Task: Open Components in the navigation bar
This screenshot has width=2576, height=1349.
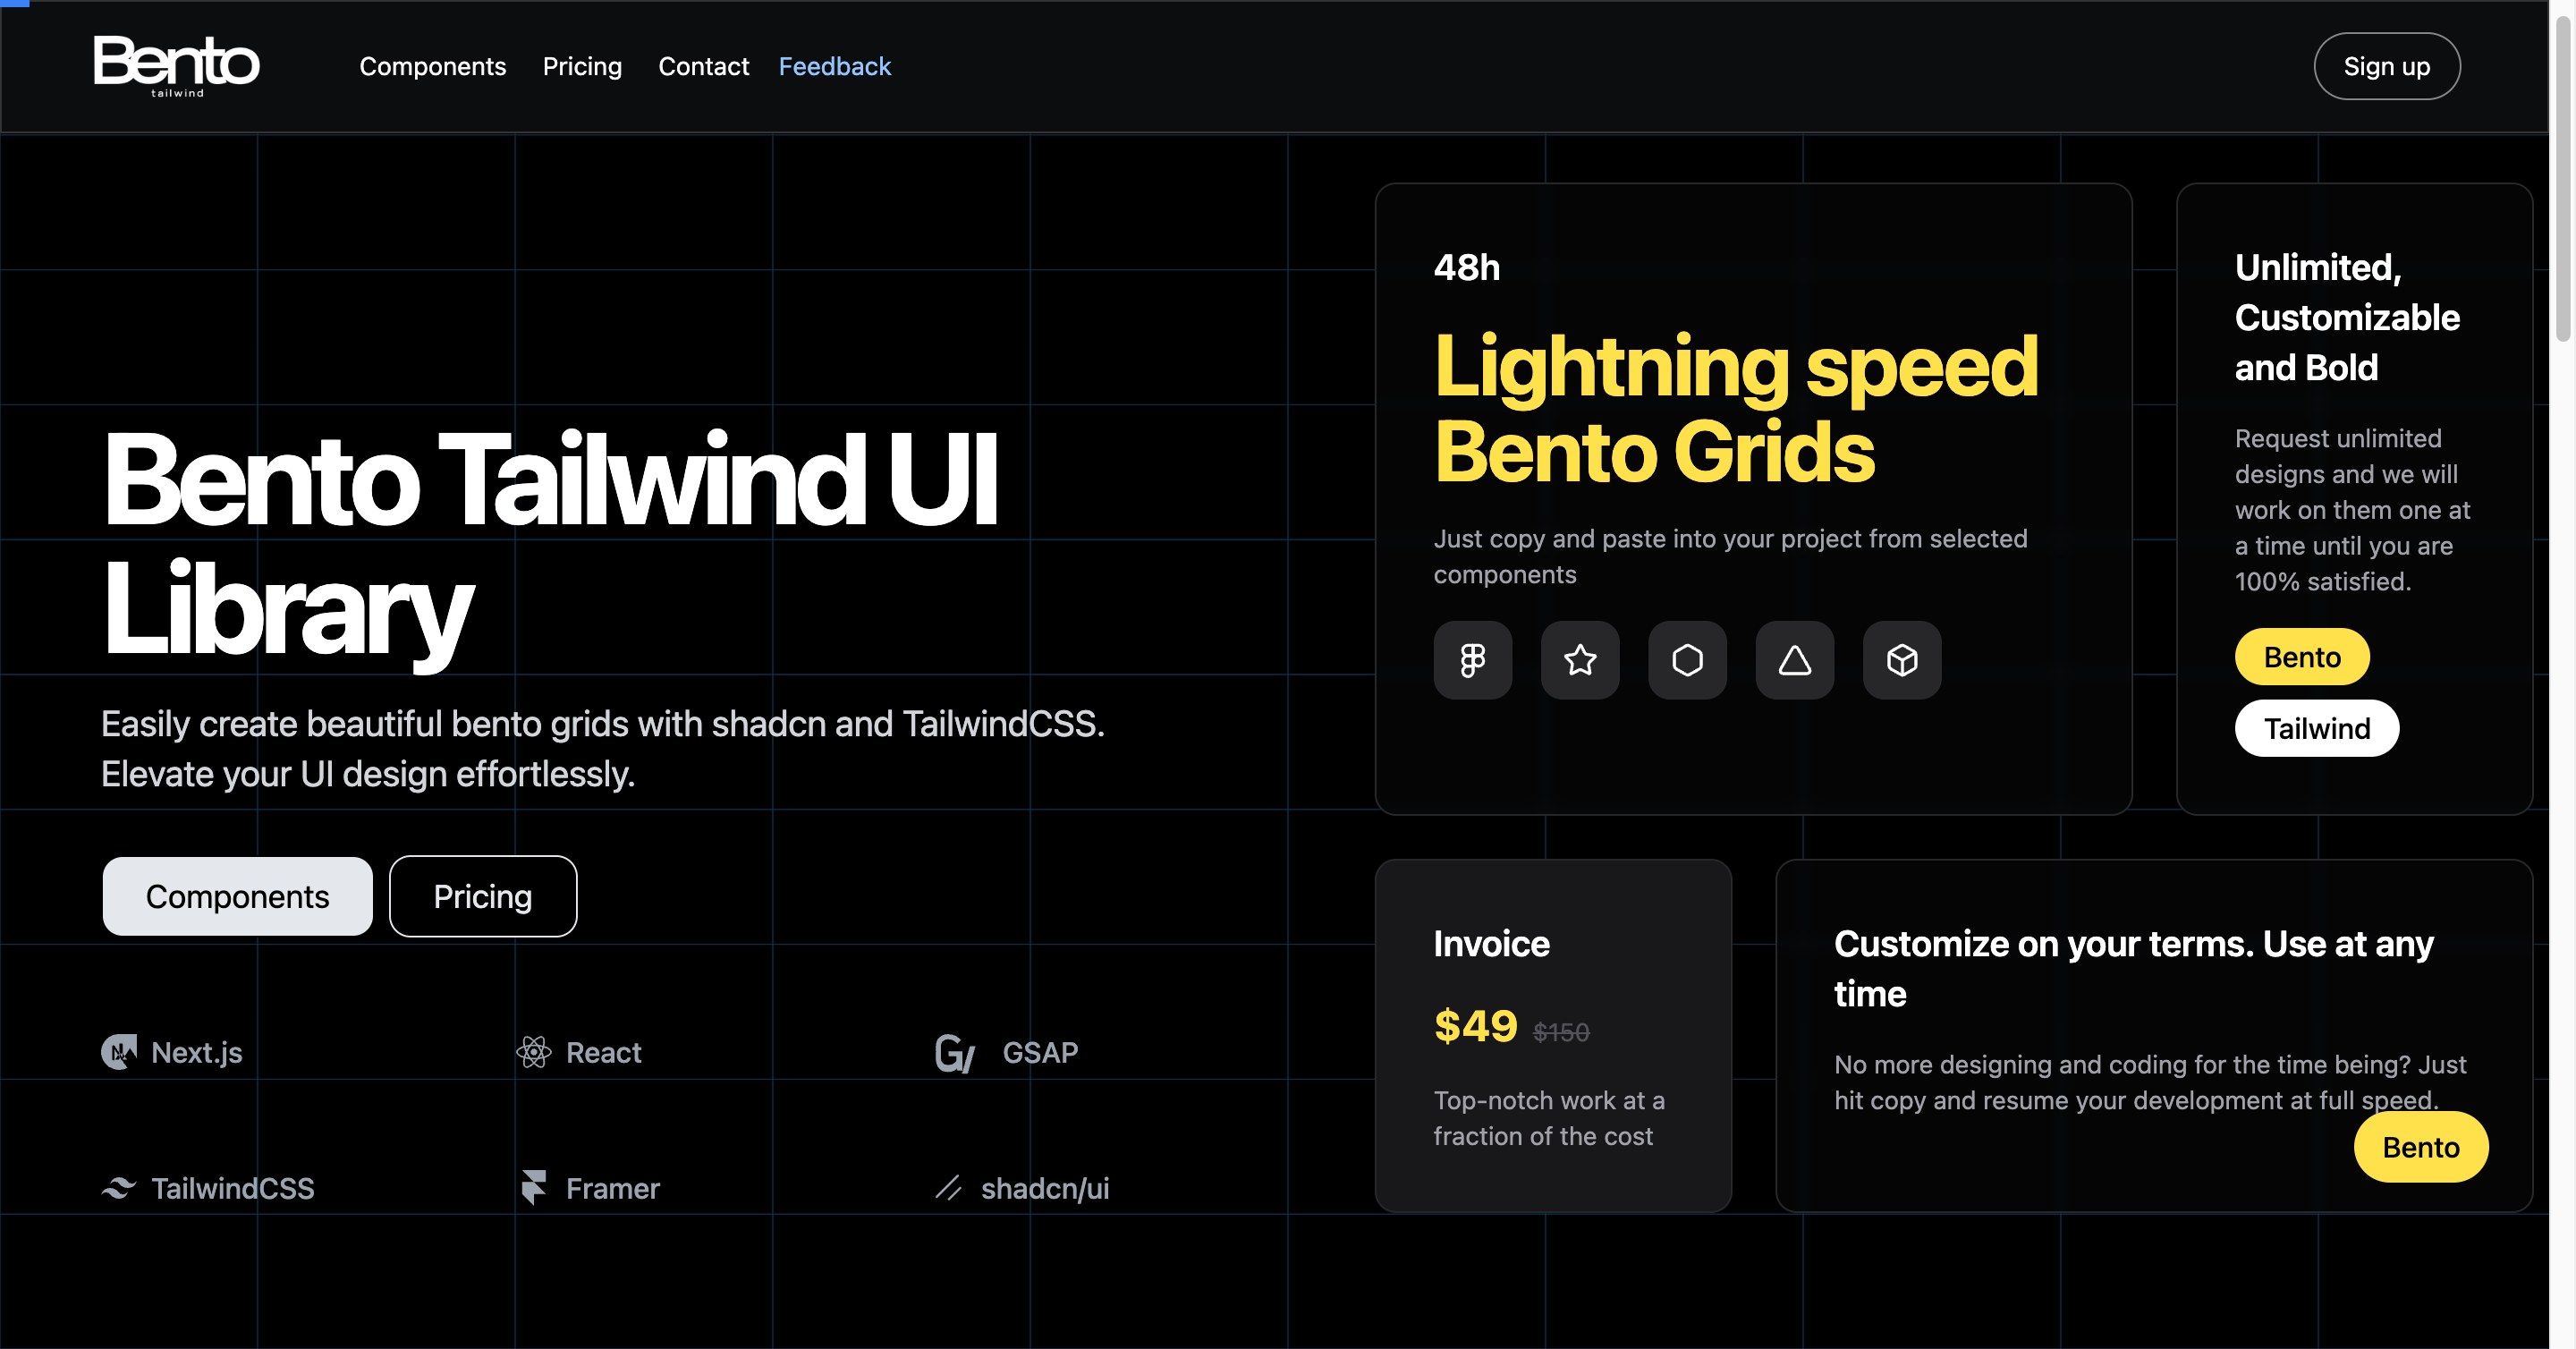Action: click(x=433, y=66)
